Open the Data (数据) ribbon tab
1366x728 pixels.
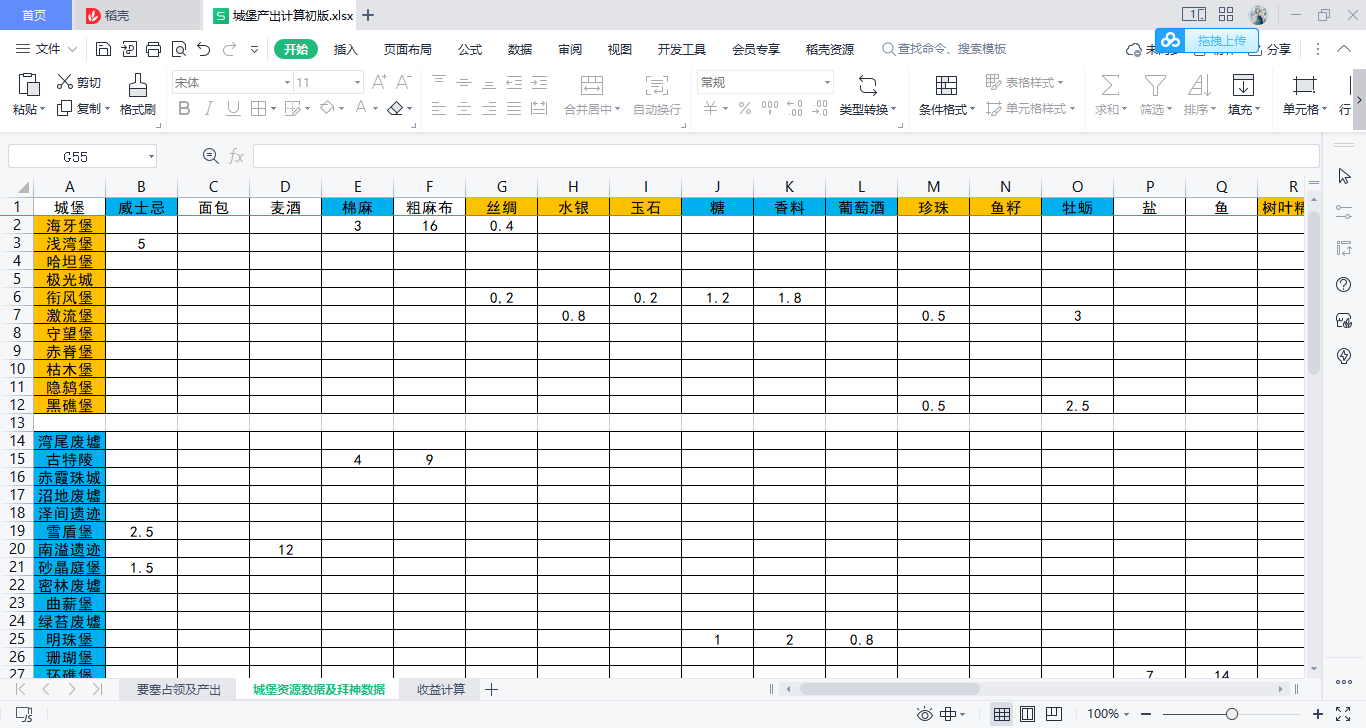coord(520,49)
